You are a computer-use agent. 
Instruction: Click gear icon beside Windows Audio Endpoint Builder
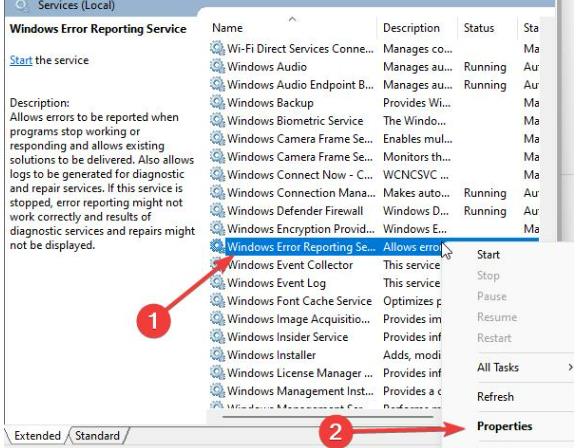pos(217,84)
